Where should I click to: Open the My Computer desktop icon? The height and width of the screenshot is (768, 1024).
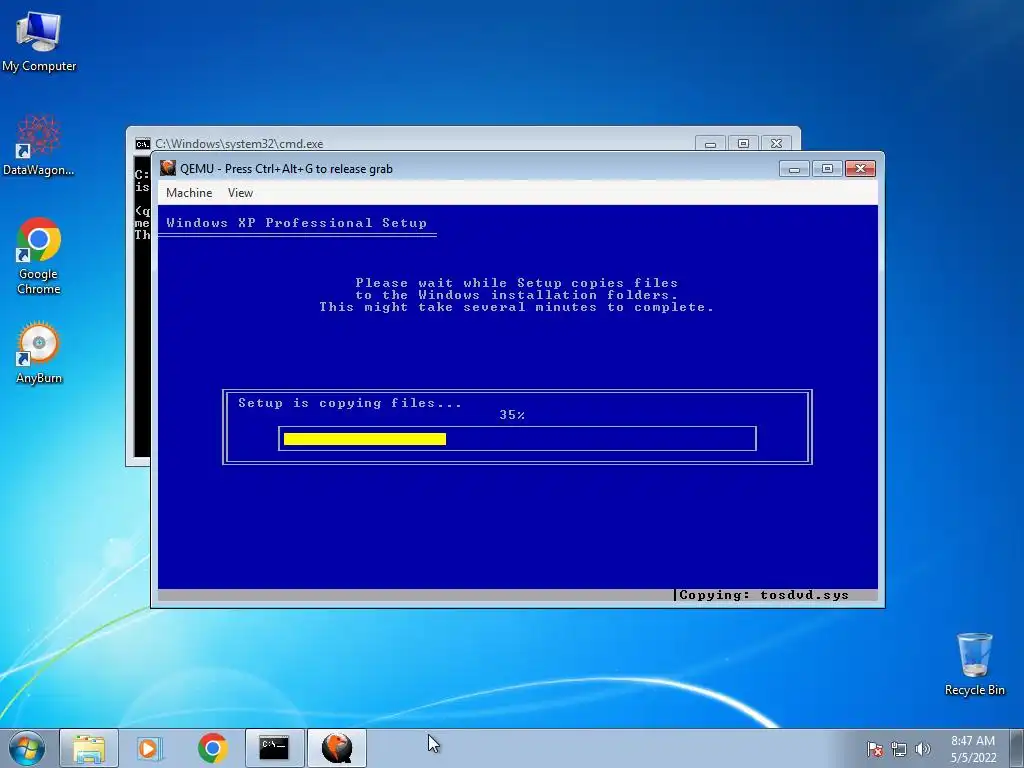point(39,41)
